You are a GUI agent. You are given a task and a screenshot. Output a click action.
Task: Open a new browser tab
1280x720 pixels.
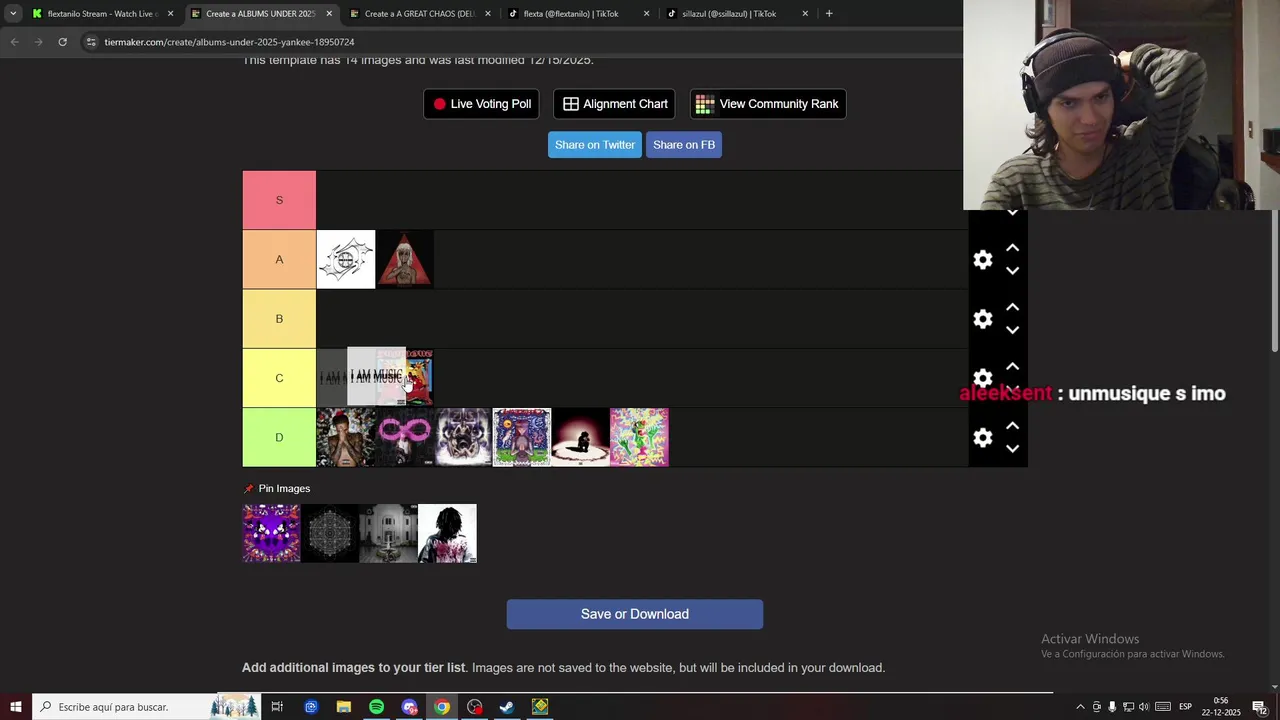pos(829,14)
